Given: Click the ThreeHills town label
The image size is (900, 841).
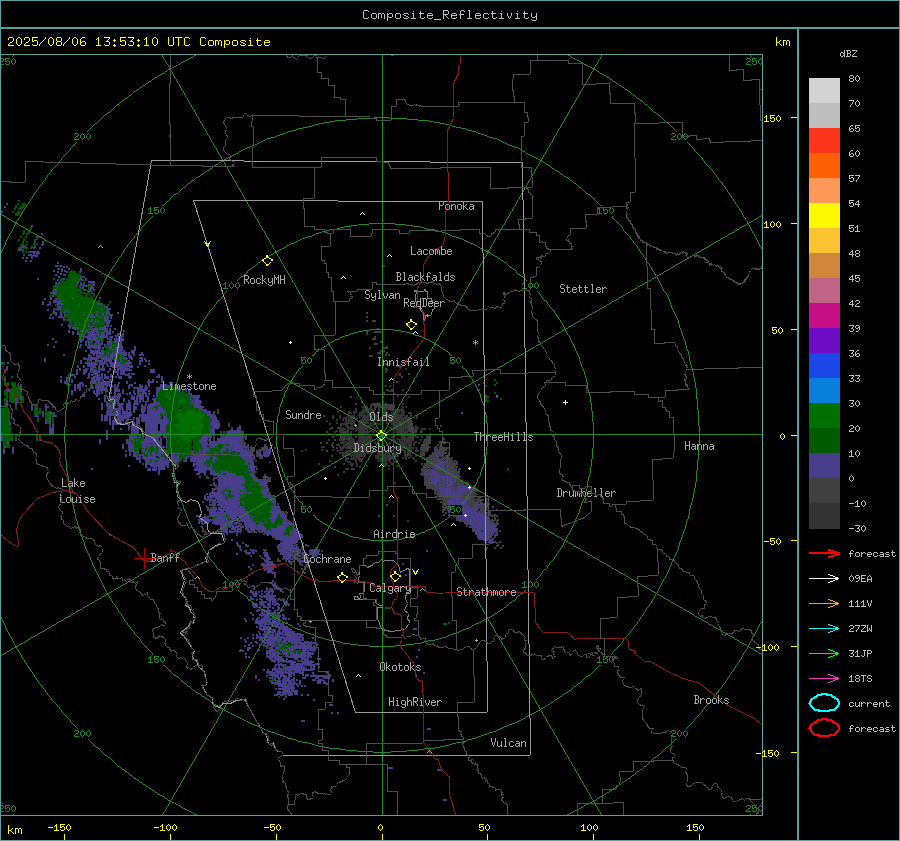Looking at the screenshot, I should click(x=503, y=437).
